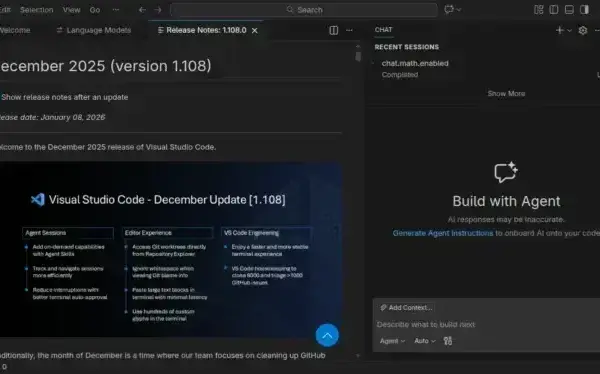Start a new chat with plus icon

pos(559,30)
